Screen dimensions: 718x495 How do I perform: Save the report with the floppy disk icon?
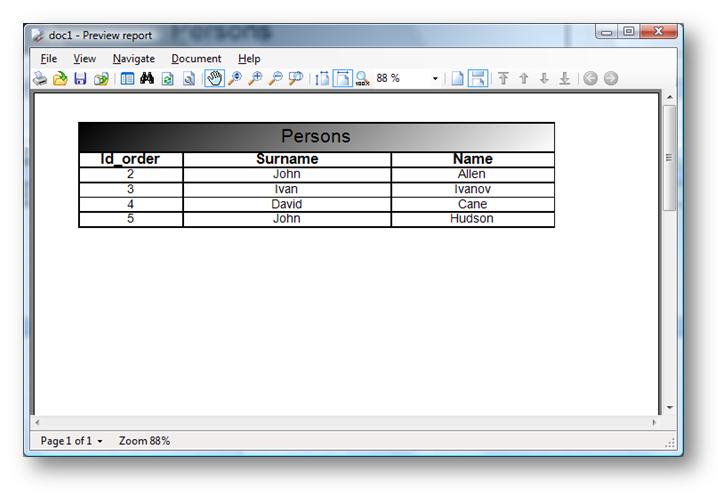pos(81,79)
